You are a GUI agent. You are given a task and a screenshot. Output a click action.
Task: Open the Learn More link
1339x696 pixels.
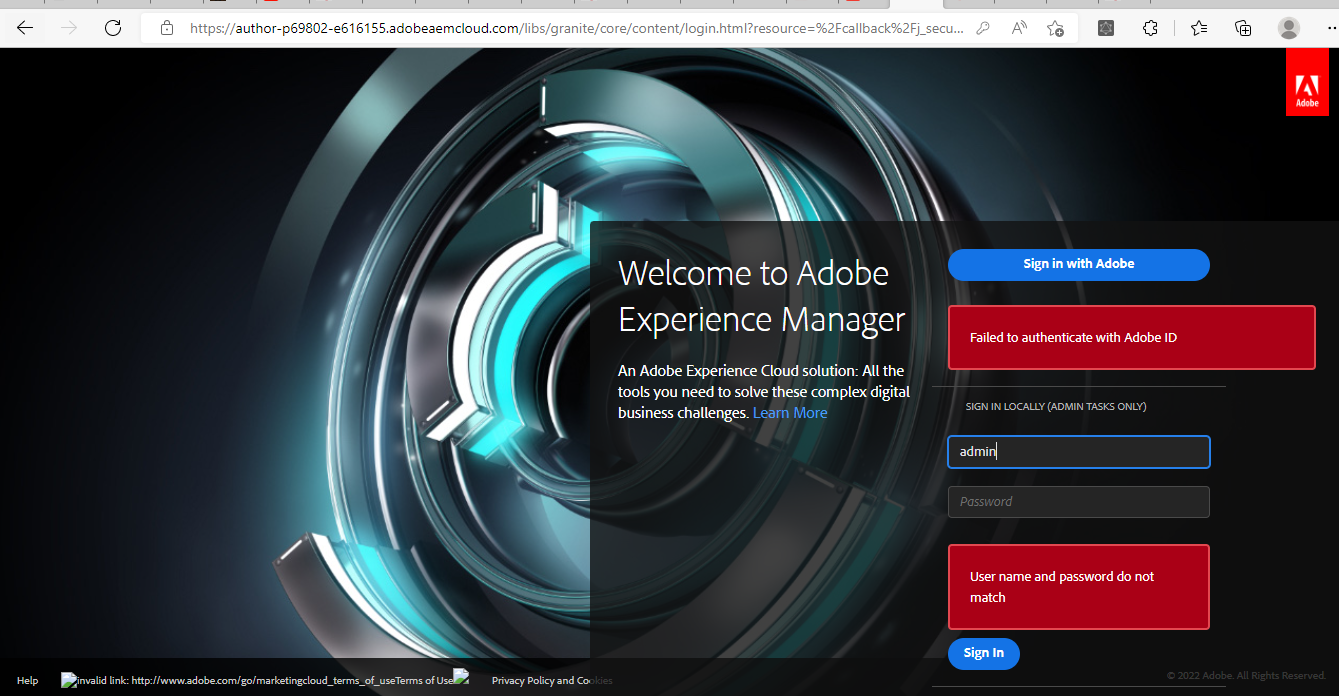click(790, 412)
